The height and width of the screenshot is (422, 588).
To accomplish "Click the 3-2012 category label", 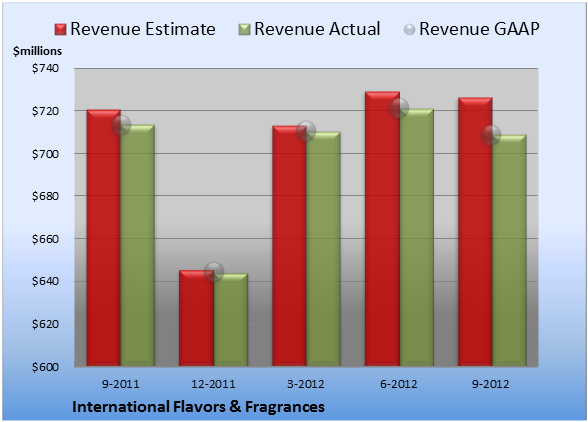I will click(x=306, y=384).
